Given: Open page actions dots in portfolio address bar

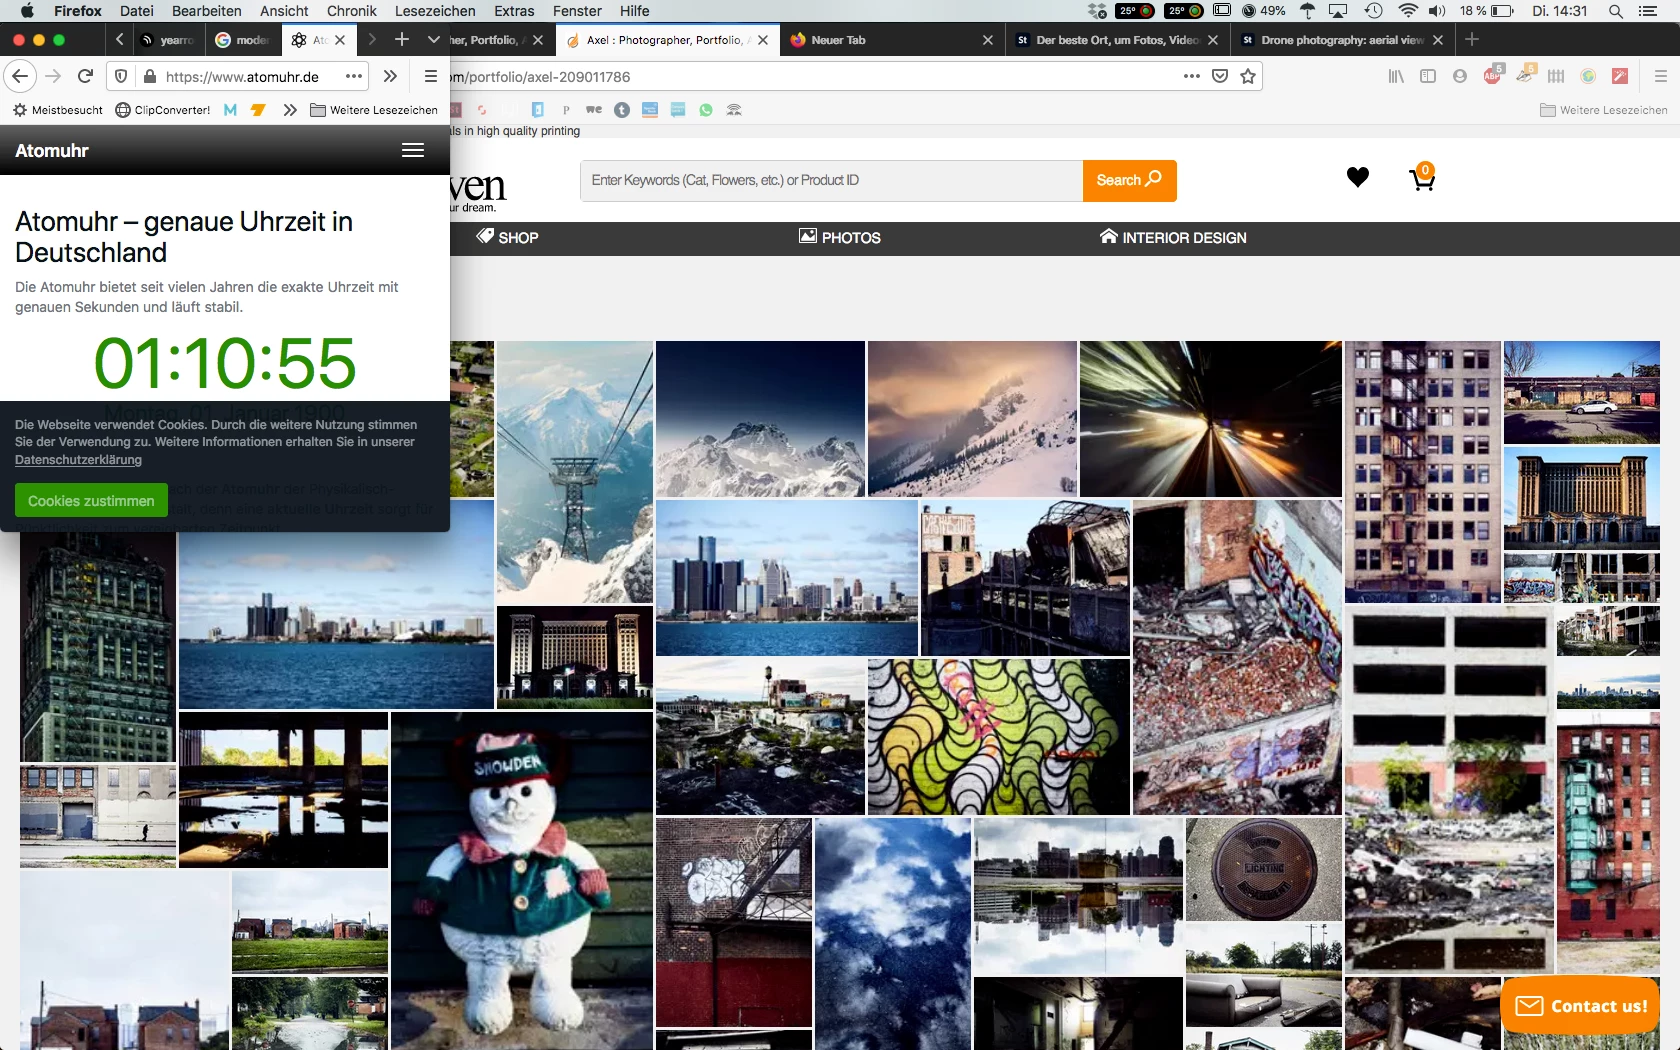Looking at the screenshot, I should pos(1191,76).
